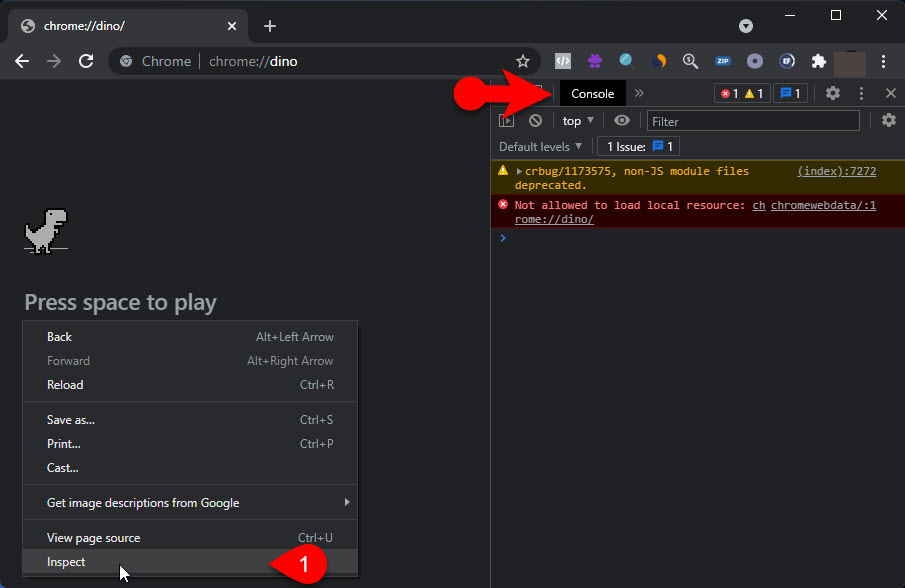Close the DevTools panel

(891, 93)
